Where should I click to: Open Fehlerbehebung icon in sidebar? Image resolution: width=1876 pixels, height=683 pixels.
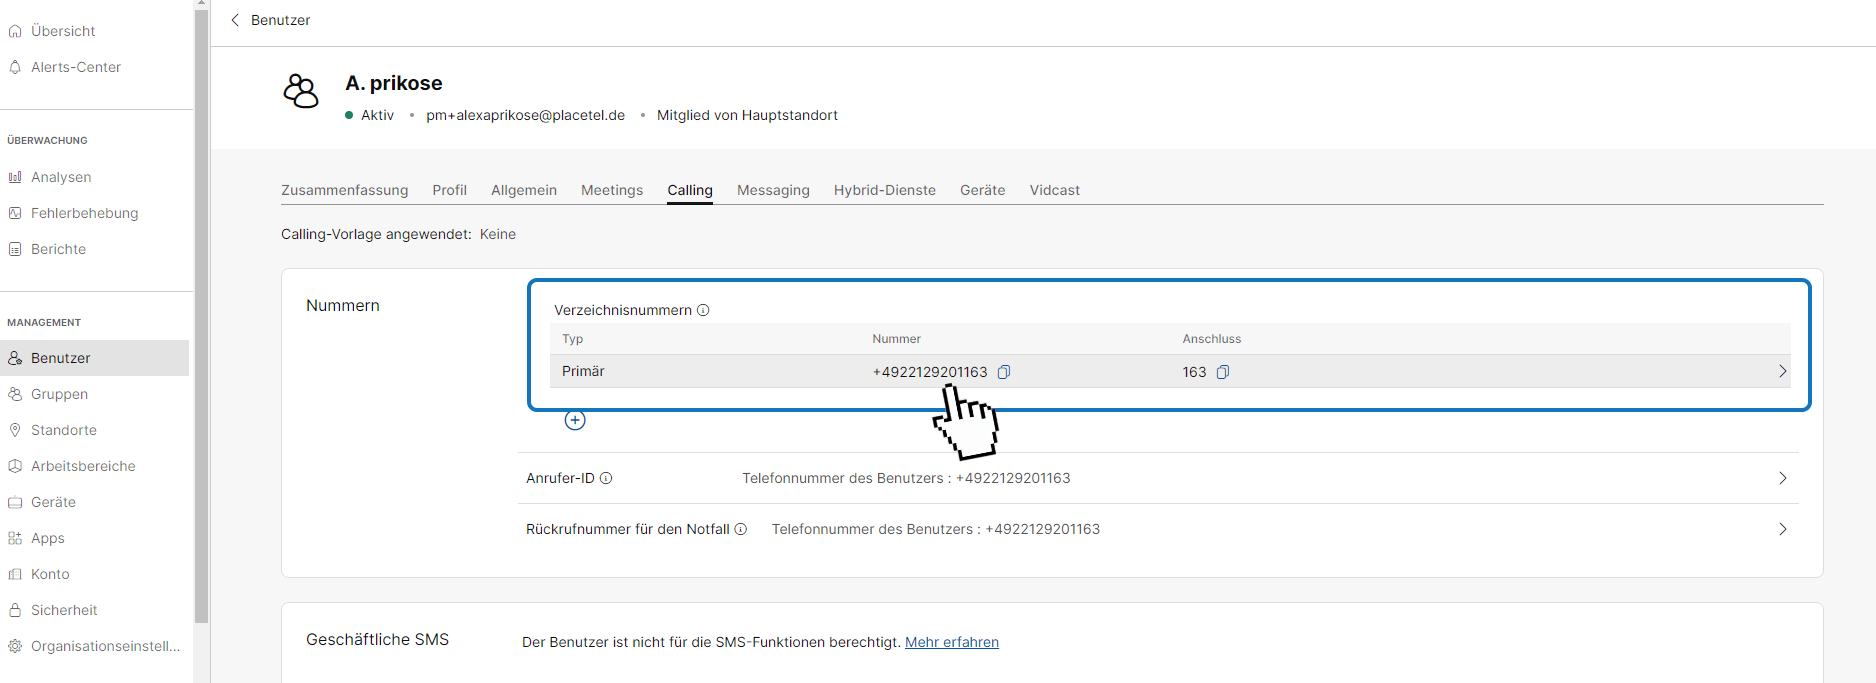coord(15,213)
